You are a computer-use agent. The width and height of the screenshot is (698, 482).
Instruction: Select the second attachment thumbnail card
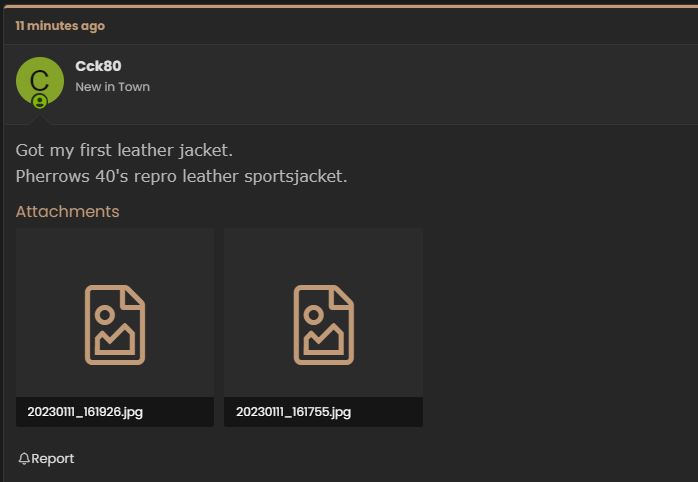coord(324,328)
